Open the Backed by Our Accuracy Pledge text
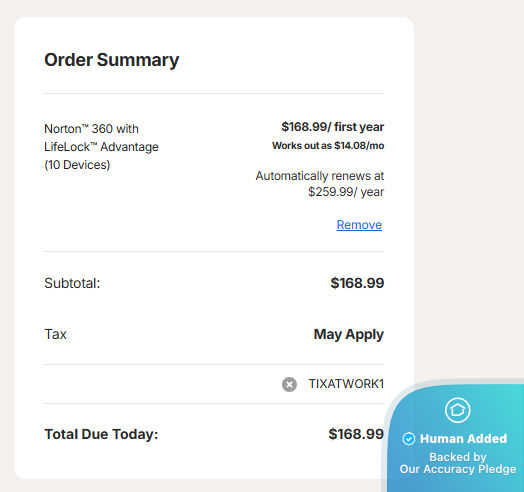Image resolution: width=524 pixels, height=492 pixels. [x=457, y=463]
